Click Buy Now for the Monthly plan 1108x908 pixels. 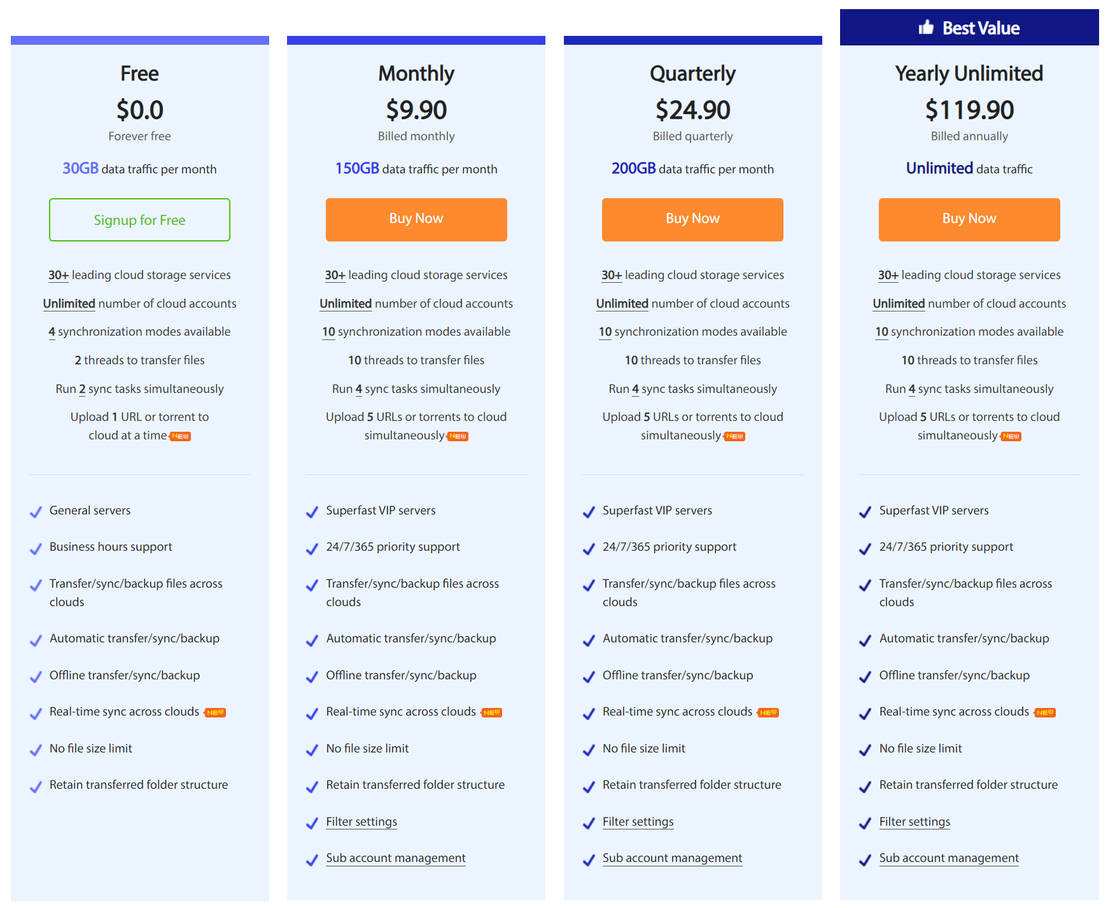(x=416, y=219)
